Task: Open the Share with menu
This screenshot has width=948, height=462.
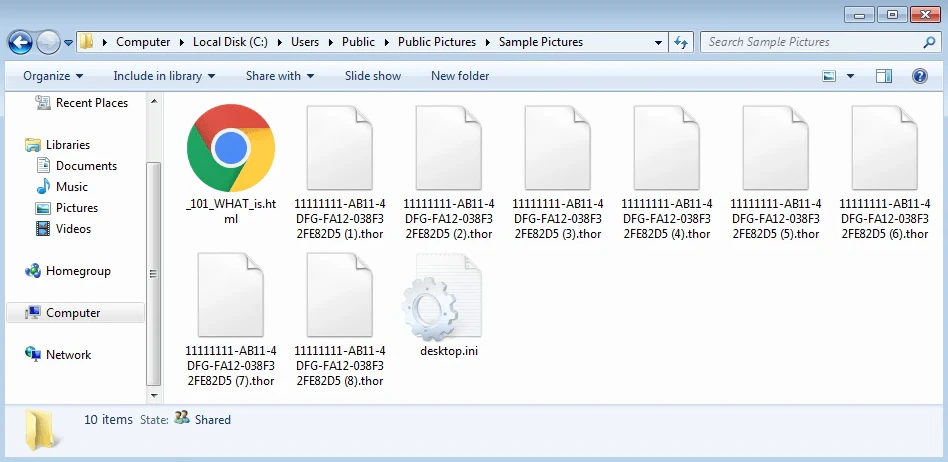Action: click(280, 76)
